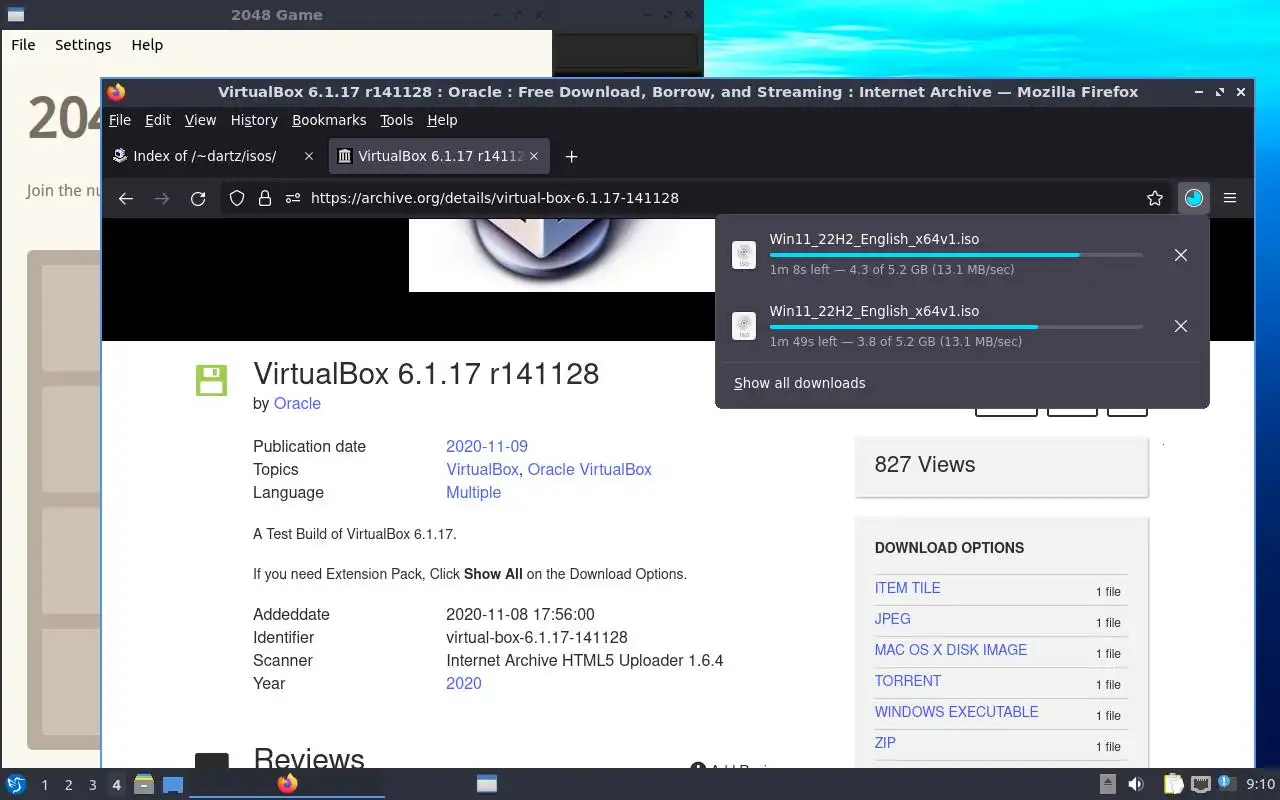Open the Firefox hamburger application menu
The height and width of the screenshot is (800, 1280).
[1230, 198]
